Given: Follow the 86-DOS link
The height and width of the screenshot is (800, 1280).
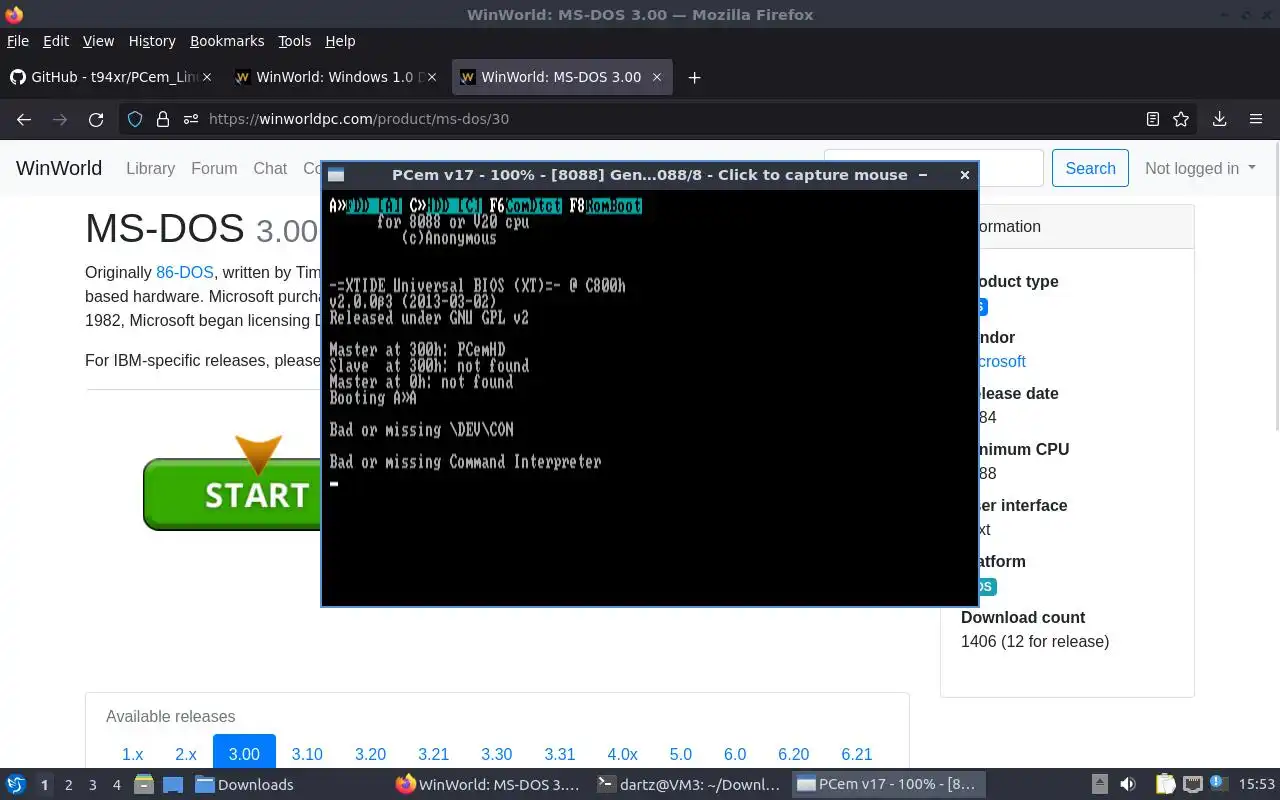Looking at the screenshot, I should pos(185,272).
